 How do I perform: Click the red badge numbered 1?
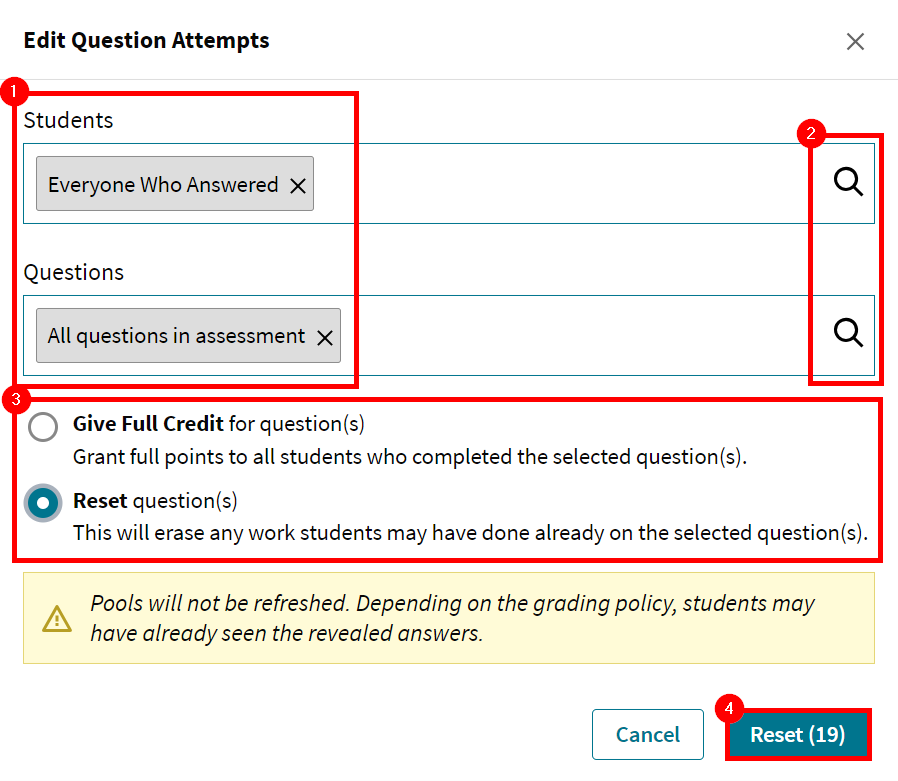pyautogui.click(x=14, y=91)
